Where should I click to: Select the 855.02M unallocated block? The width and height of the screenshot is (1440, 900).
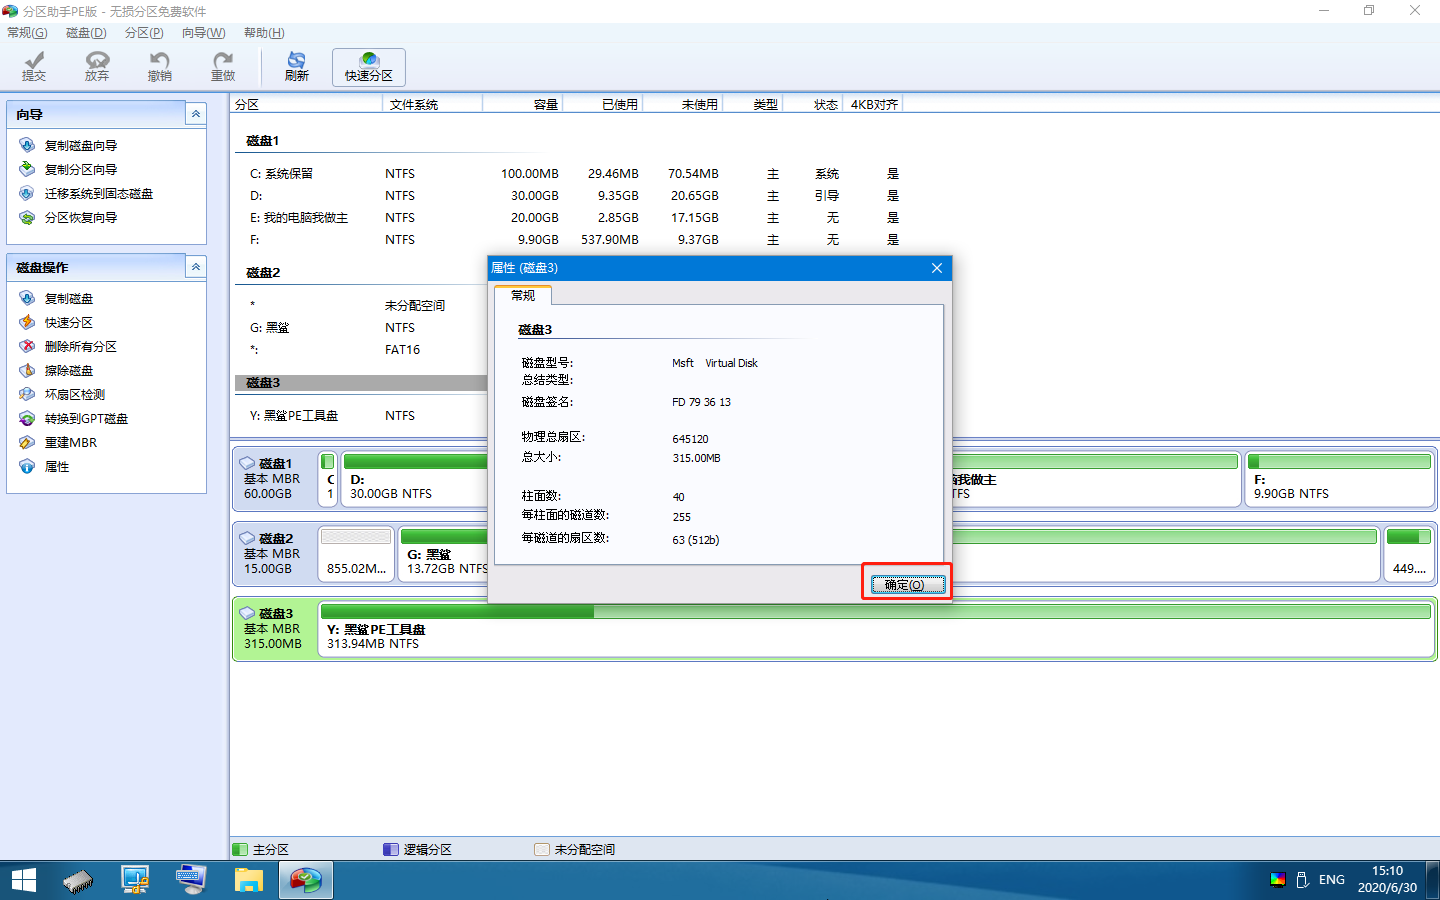click(x=356, y=554)
